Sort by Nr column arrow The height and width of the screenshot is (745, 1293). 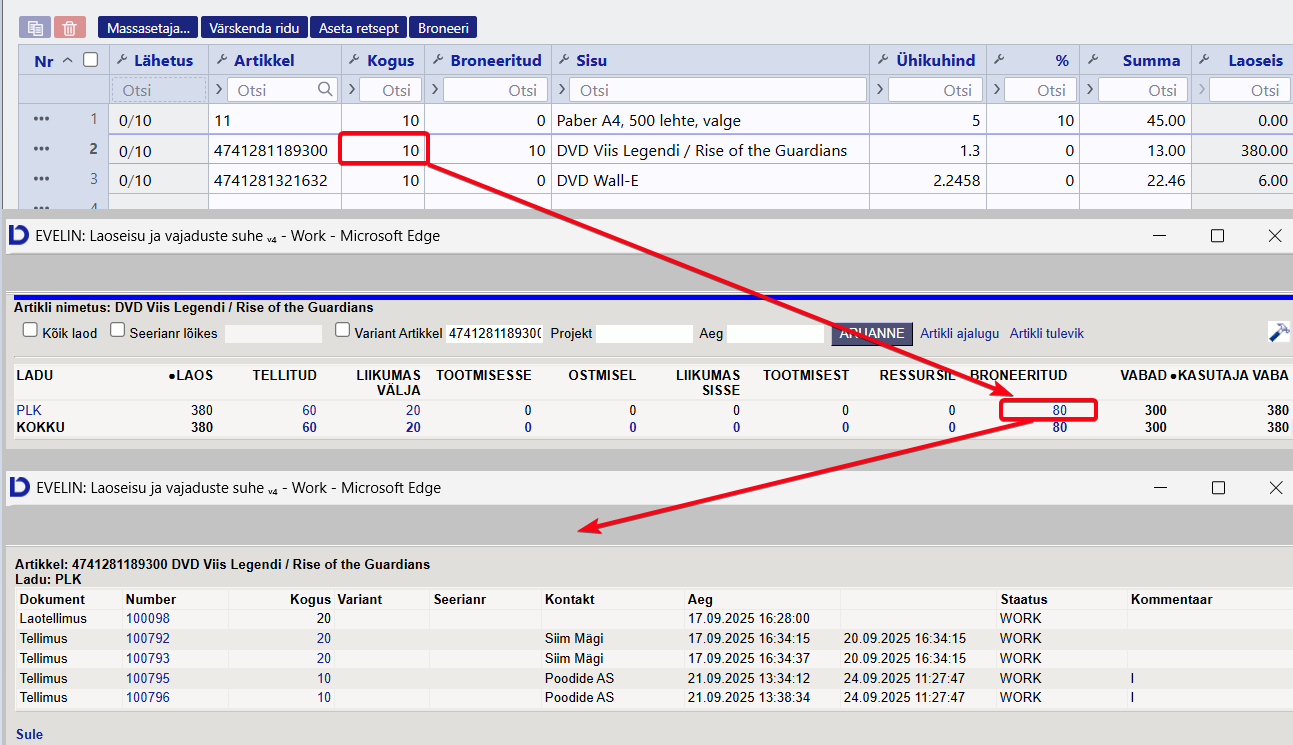point(68,60)
